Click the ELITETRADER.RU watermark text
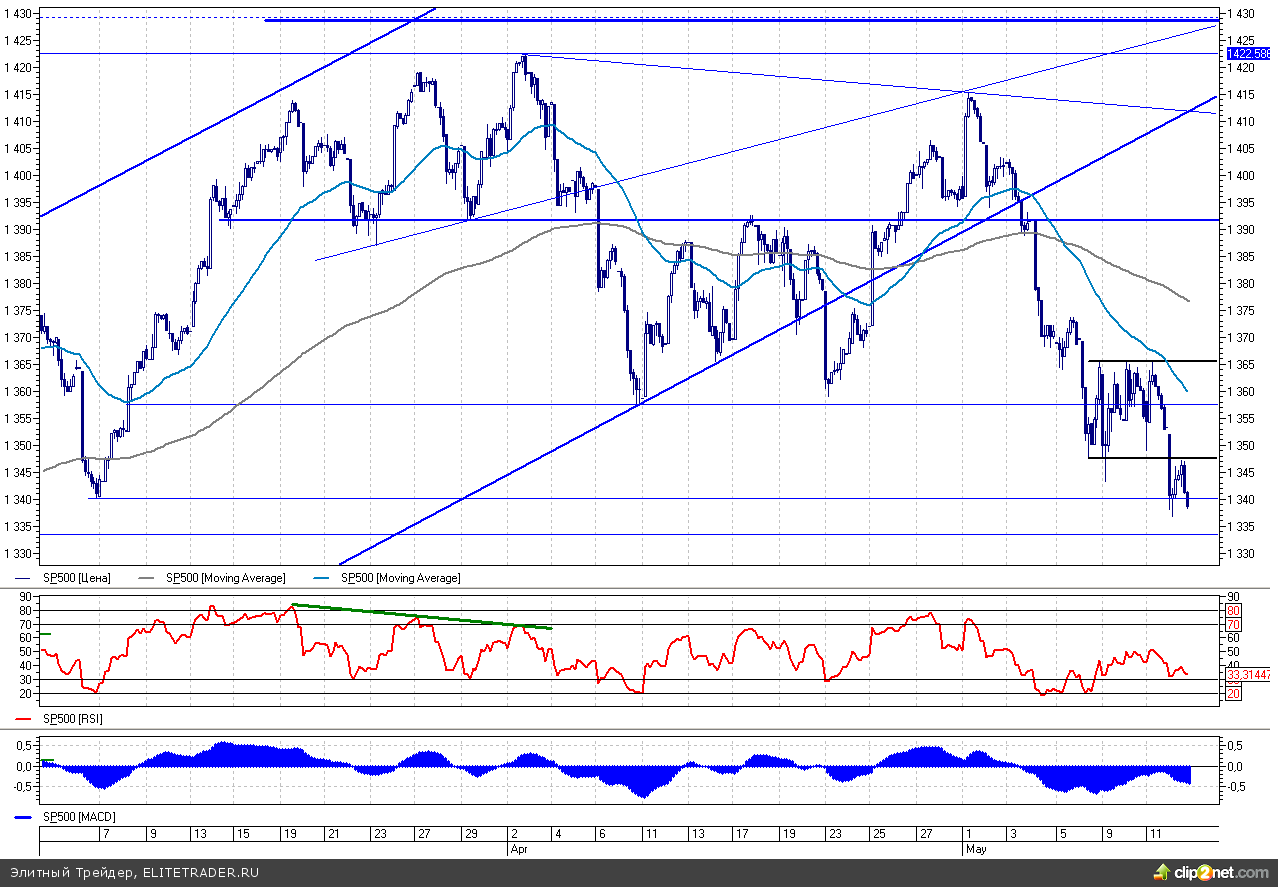The width and height of the screenshot is (1278, 887). (199, 873)
